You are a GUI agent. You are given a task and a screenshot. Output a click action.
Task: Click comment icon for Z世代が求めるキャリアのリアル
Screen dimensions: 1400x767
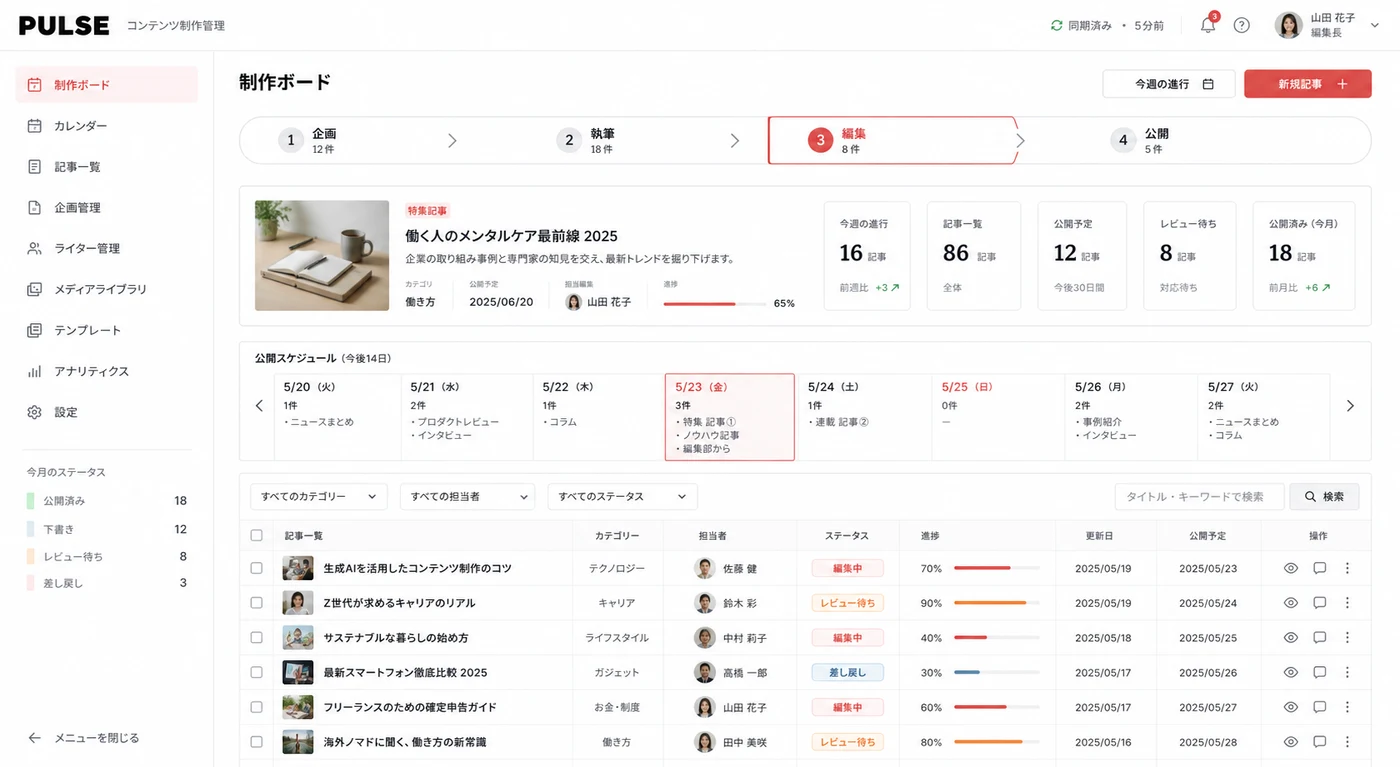coord(1319,603)
